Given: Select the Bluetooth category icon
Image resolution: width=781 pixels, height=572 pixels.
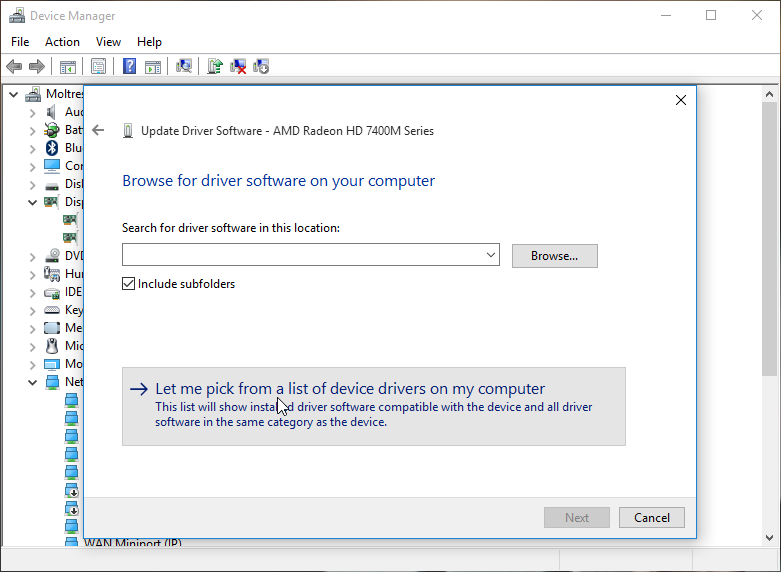Looking at the screenshot, I should (x=52, y=148).
